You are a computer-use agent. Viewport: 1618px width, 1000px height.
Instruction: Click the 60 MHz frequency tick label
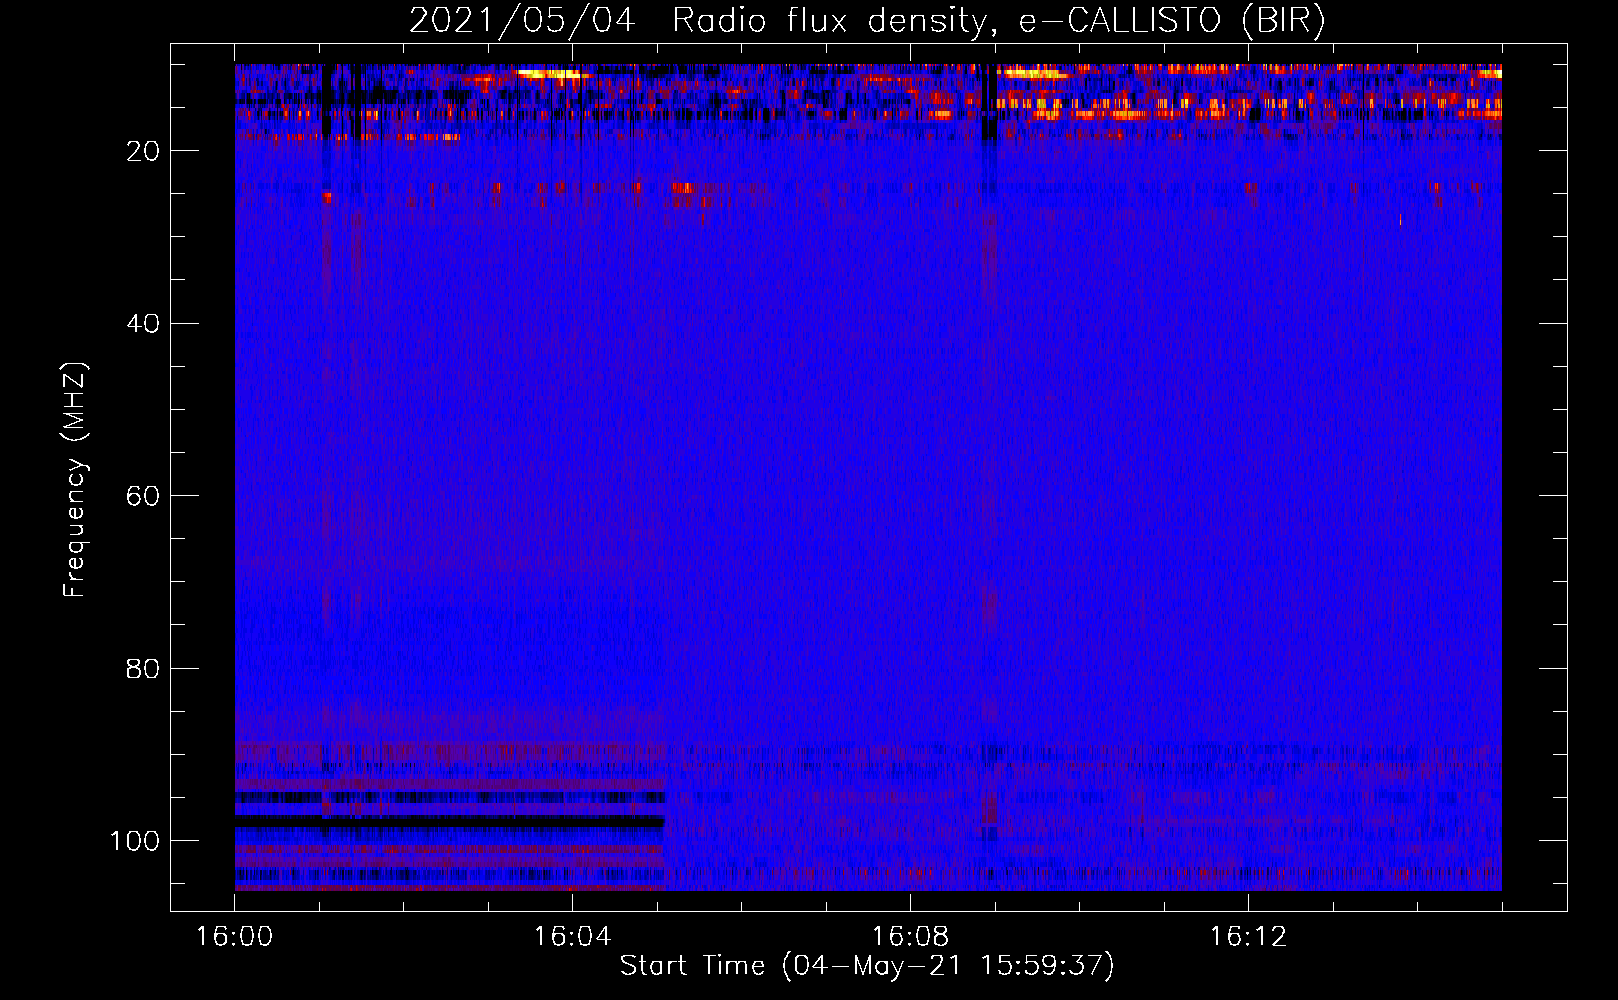(143, 496)
